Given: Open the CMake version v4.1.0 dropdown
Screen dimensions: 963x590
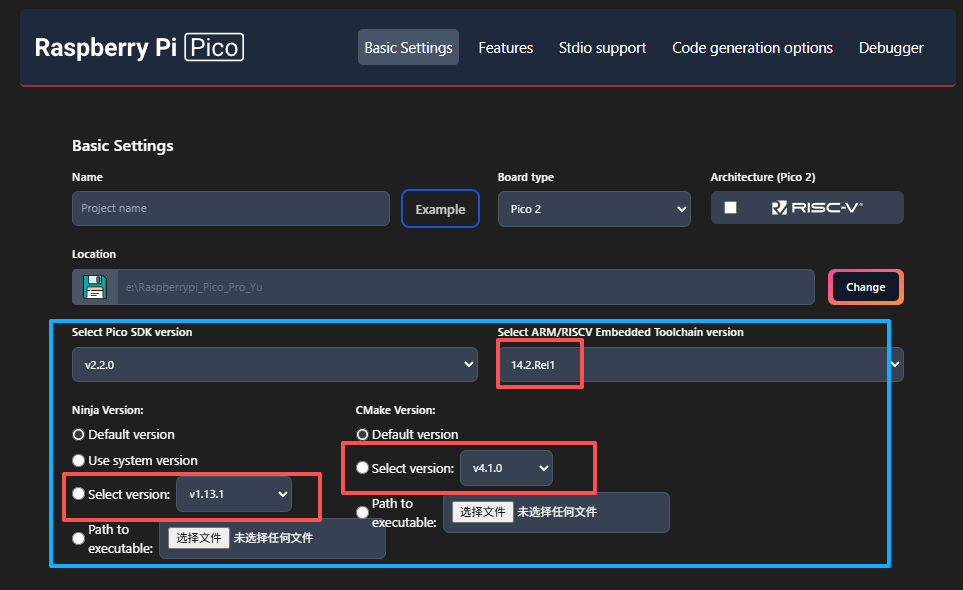Looking at the screenshot, I should (506, 468).
